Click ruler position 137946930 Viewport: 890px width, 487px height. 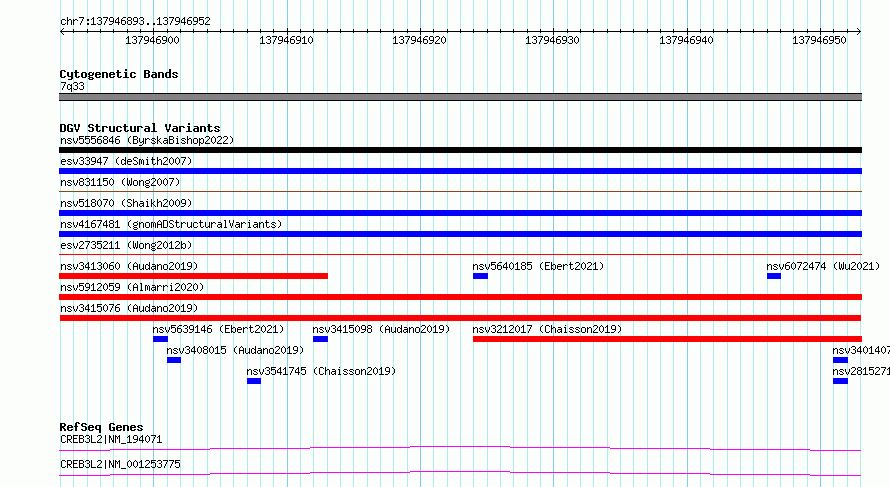pos(552,40)
